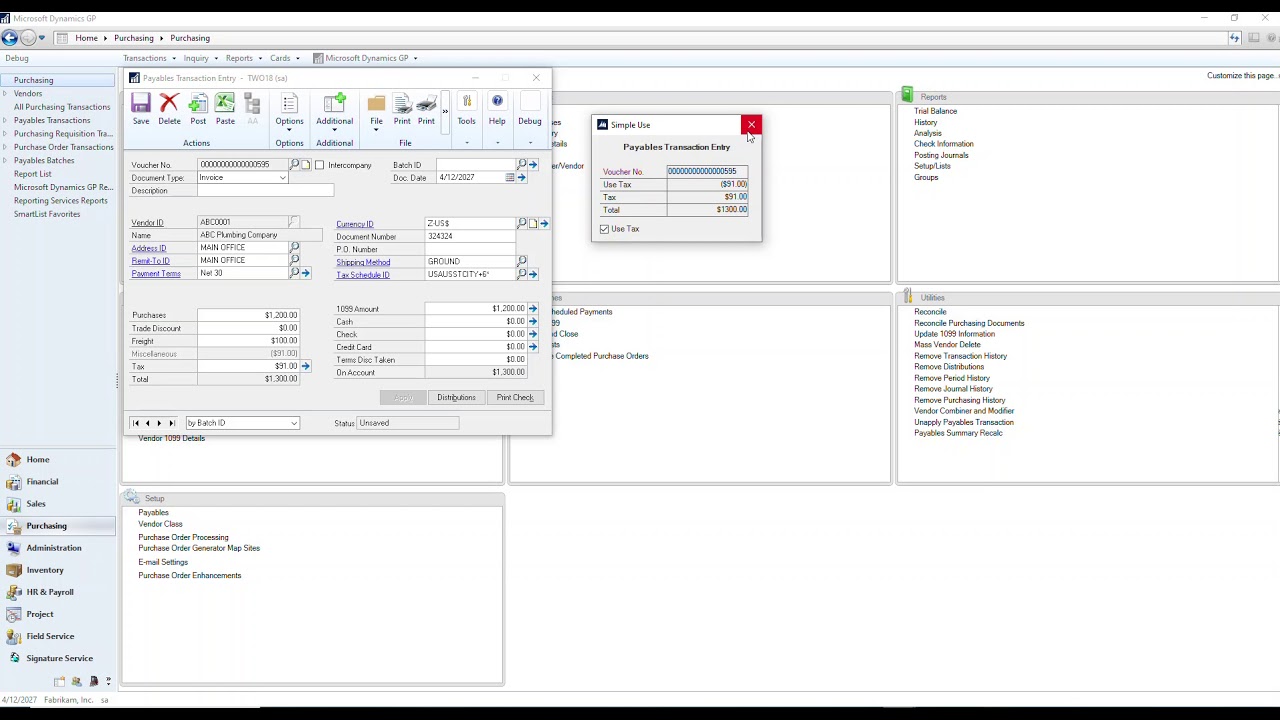Click the Payment Terms link label

[x=156, y=273]
